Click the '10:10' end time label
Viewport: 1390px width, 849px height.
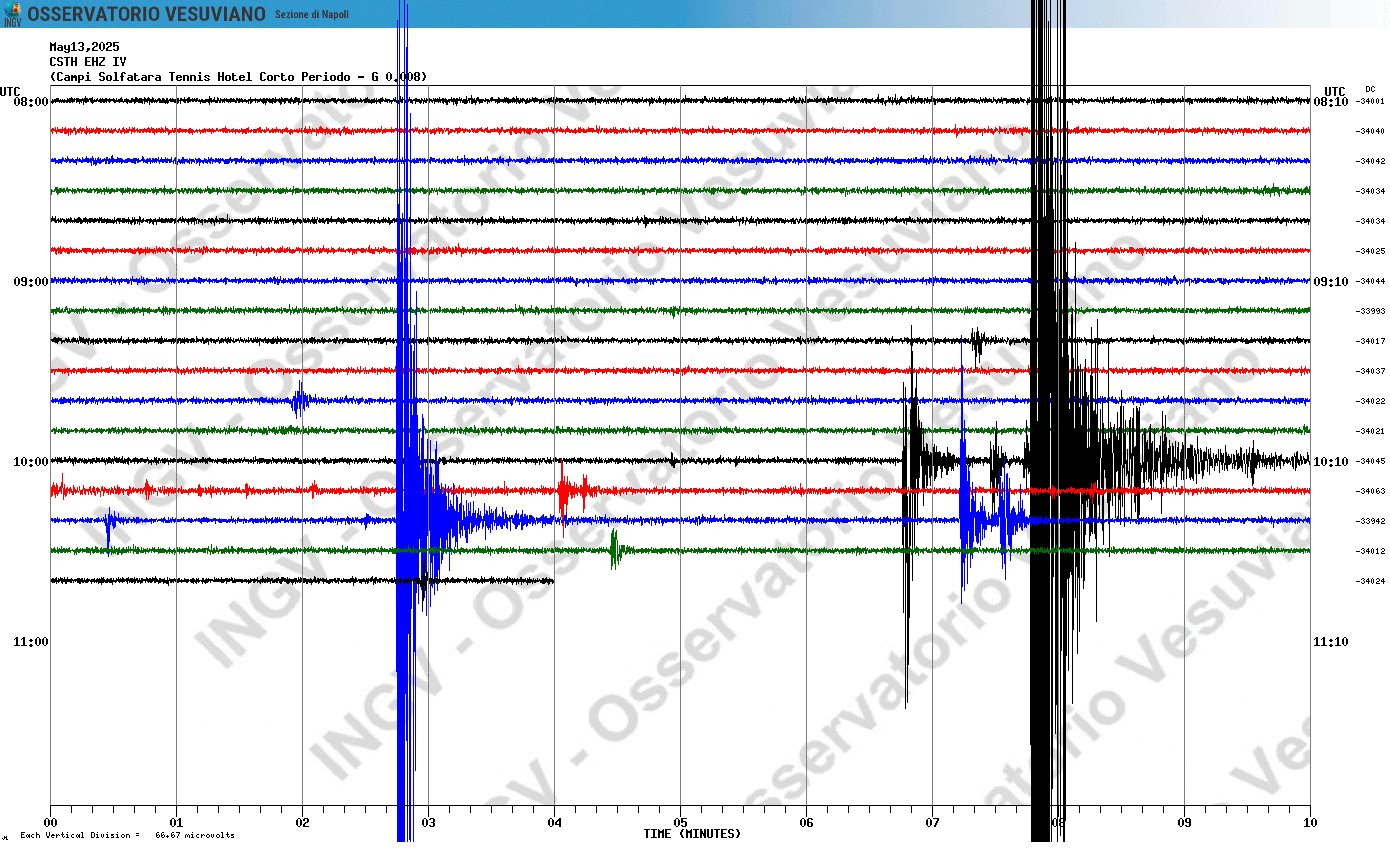tap(1331, 462)
